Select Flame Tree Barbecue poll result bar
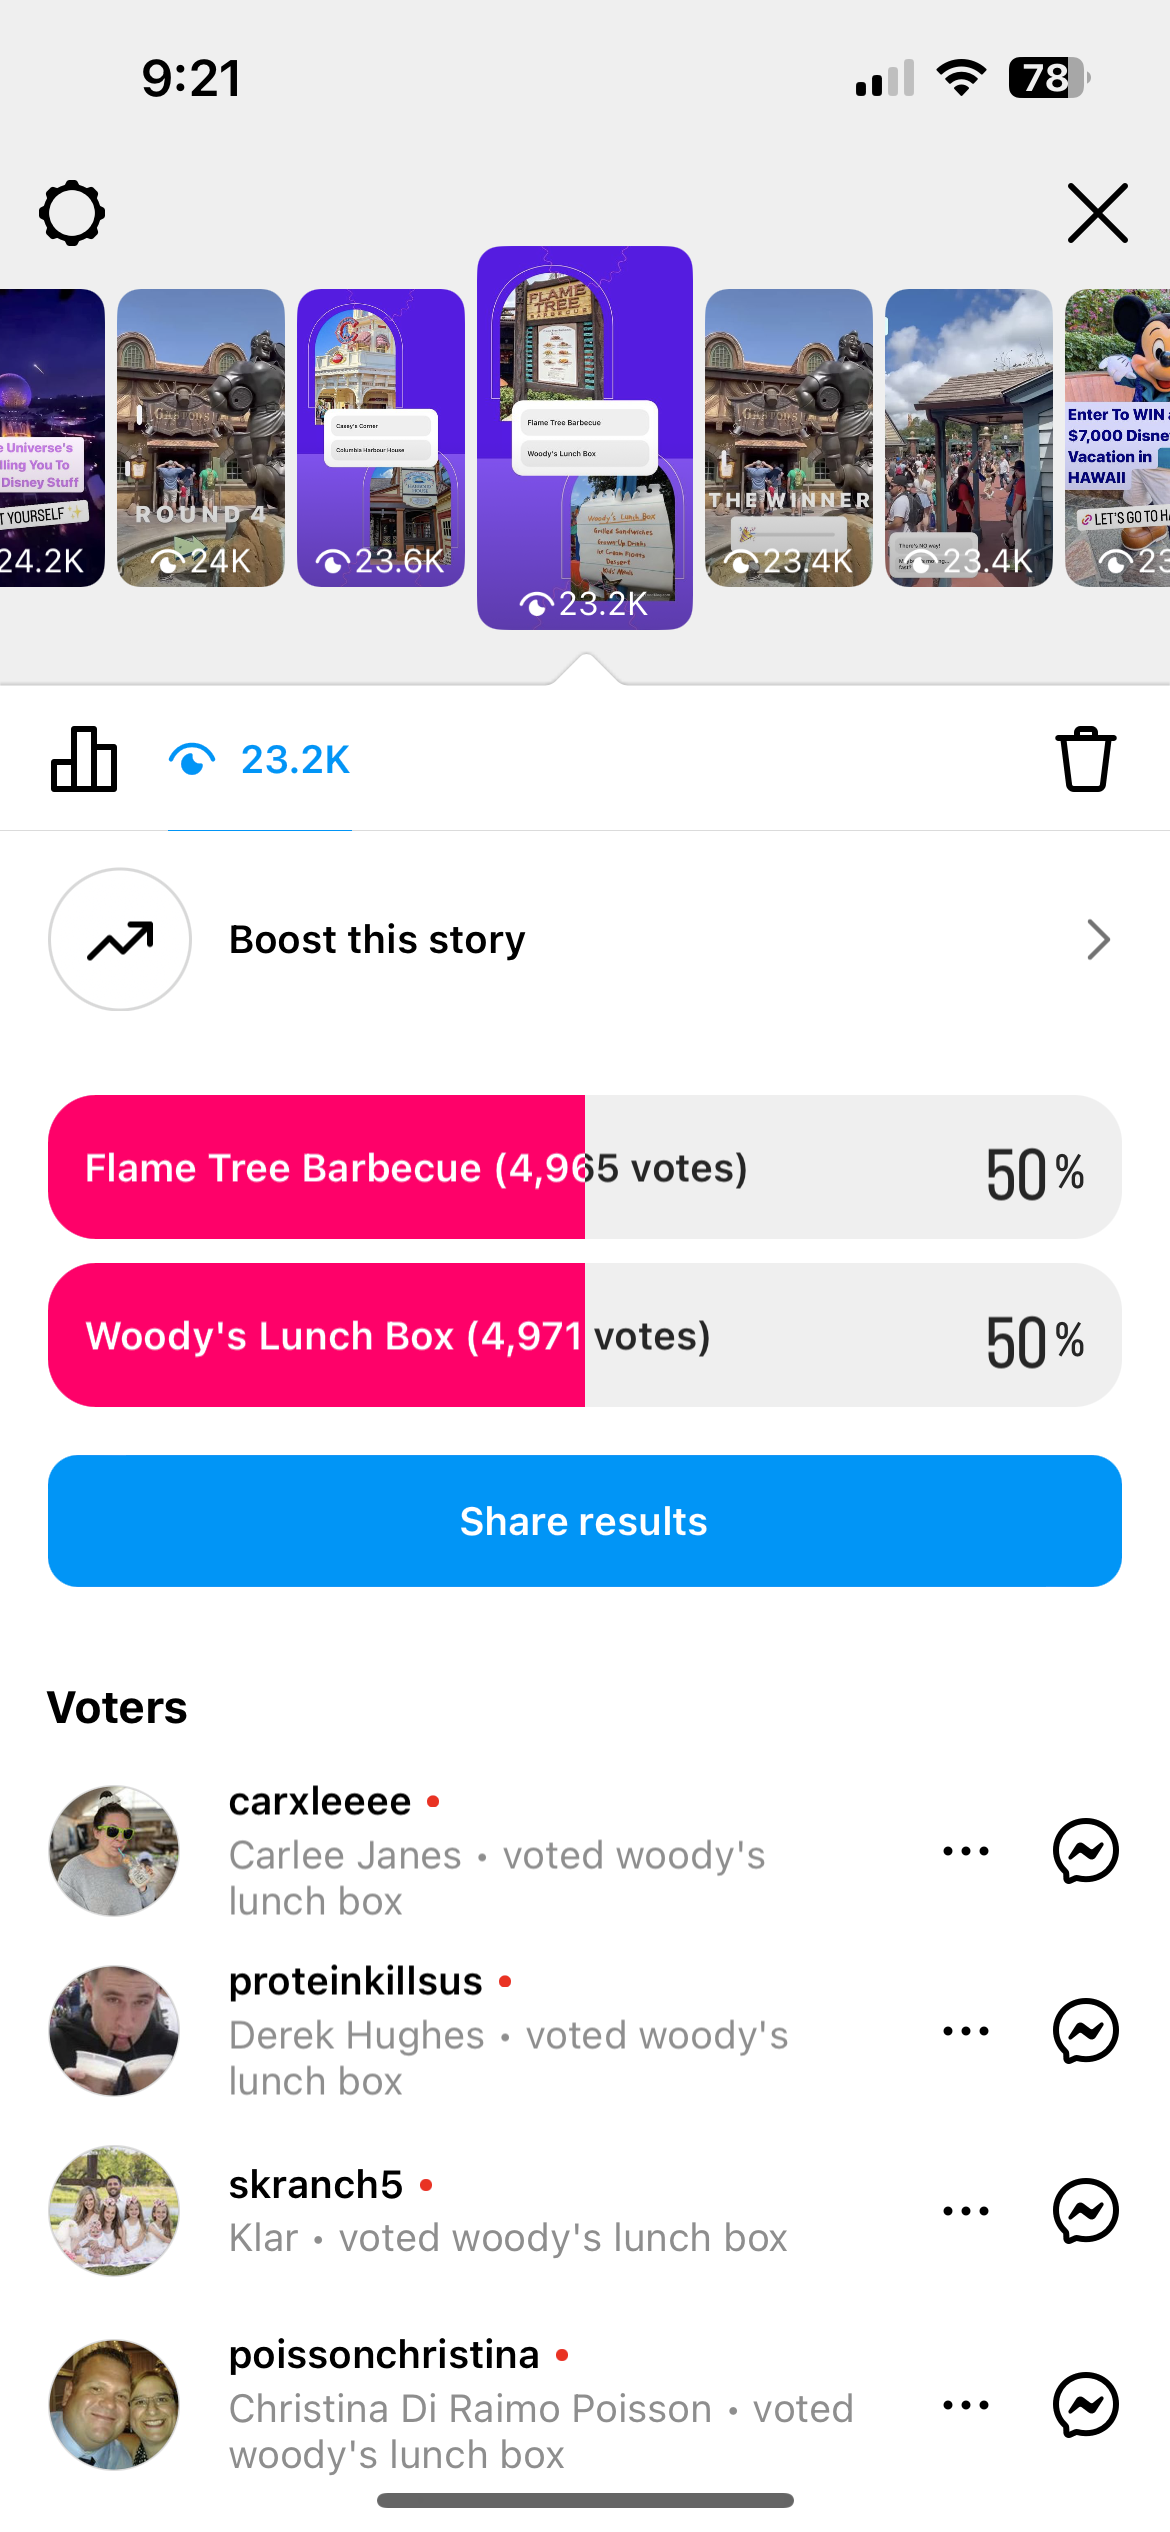 coord(584,1168)
